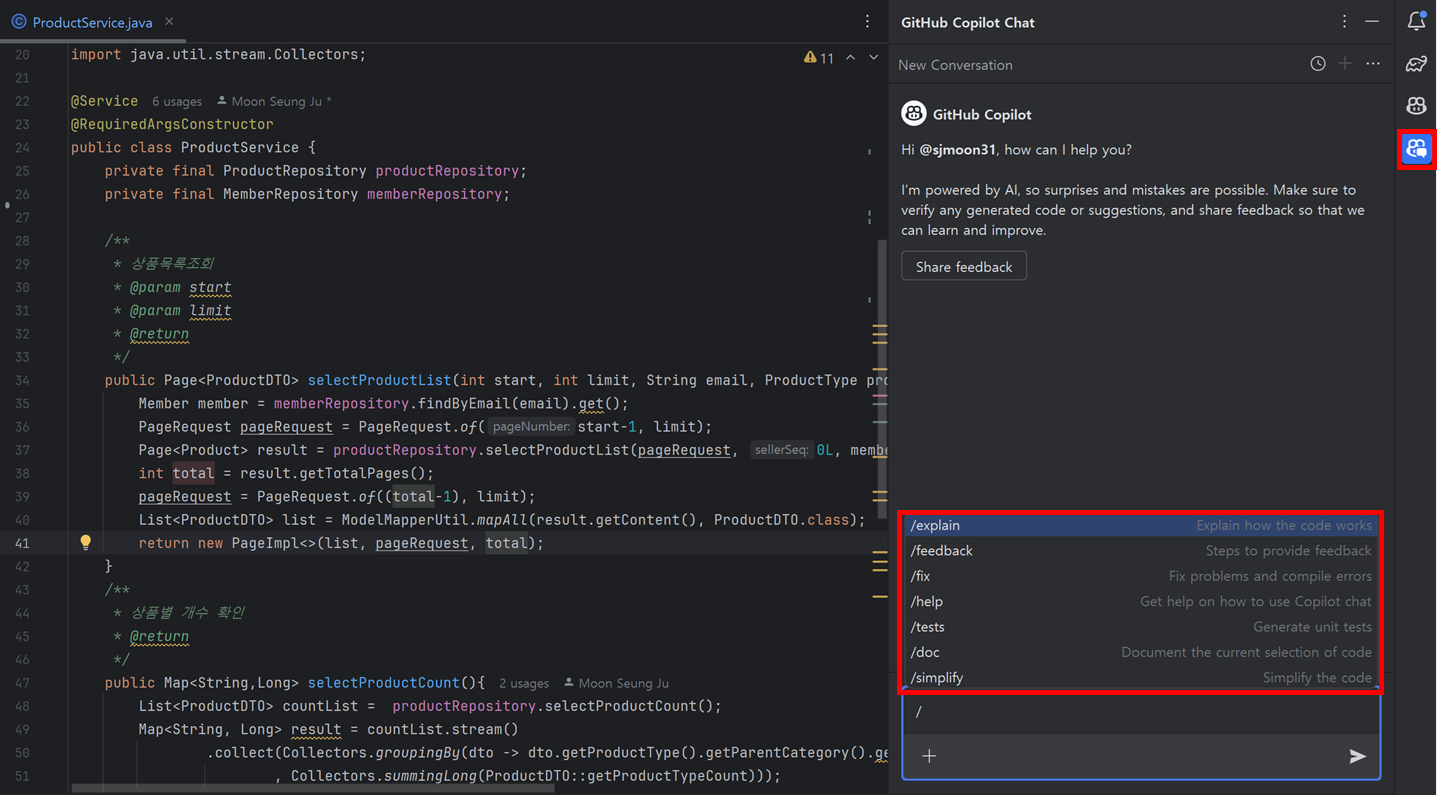Click the @Service annotation
Screen dimensions: 1437x795
pos(104,101)
